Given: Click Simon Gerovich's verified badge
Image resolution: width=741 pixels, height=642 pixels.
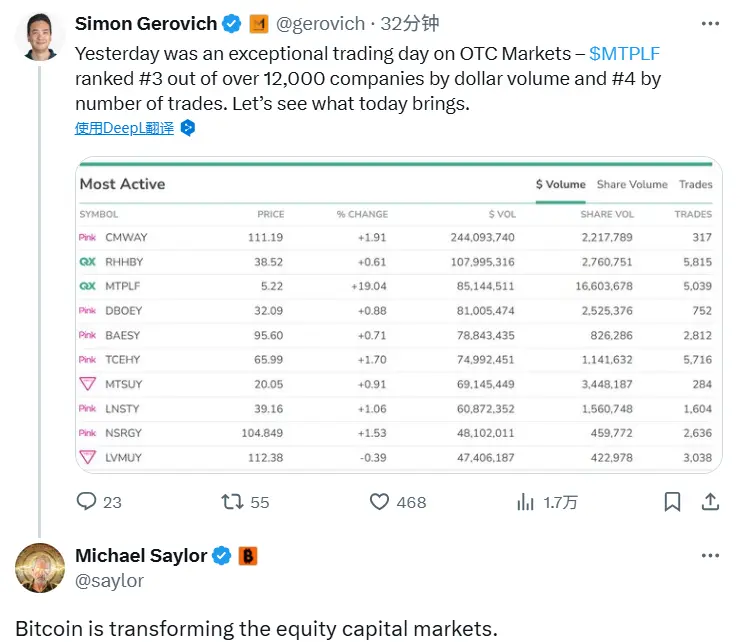Looking at the screenshot, I should click(x=231, y=23).
